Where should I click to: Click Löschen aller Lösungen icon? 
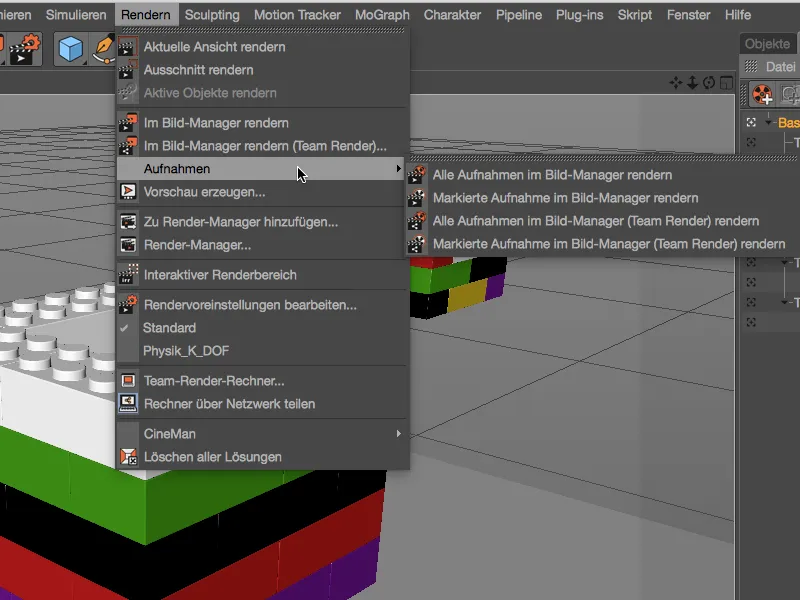click(x=128, y=457)
